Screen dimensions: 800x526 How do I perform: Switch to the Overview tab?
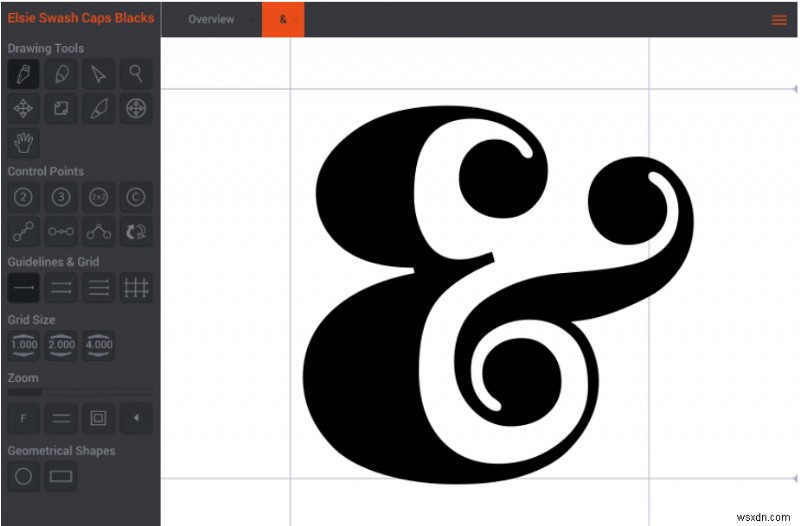pos(211,19)
